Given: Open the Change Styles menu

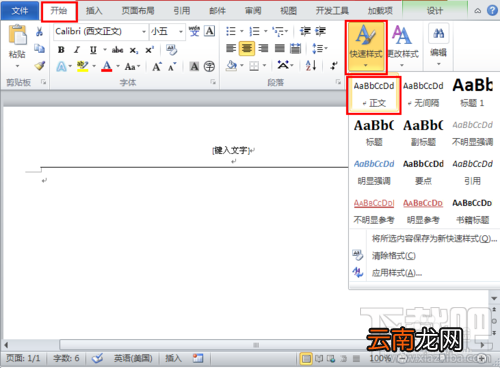Looking at the screenshot, I should [x=403, y=47].
